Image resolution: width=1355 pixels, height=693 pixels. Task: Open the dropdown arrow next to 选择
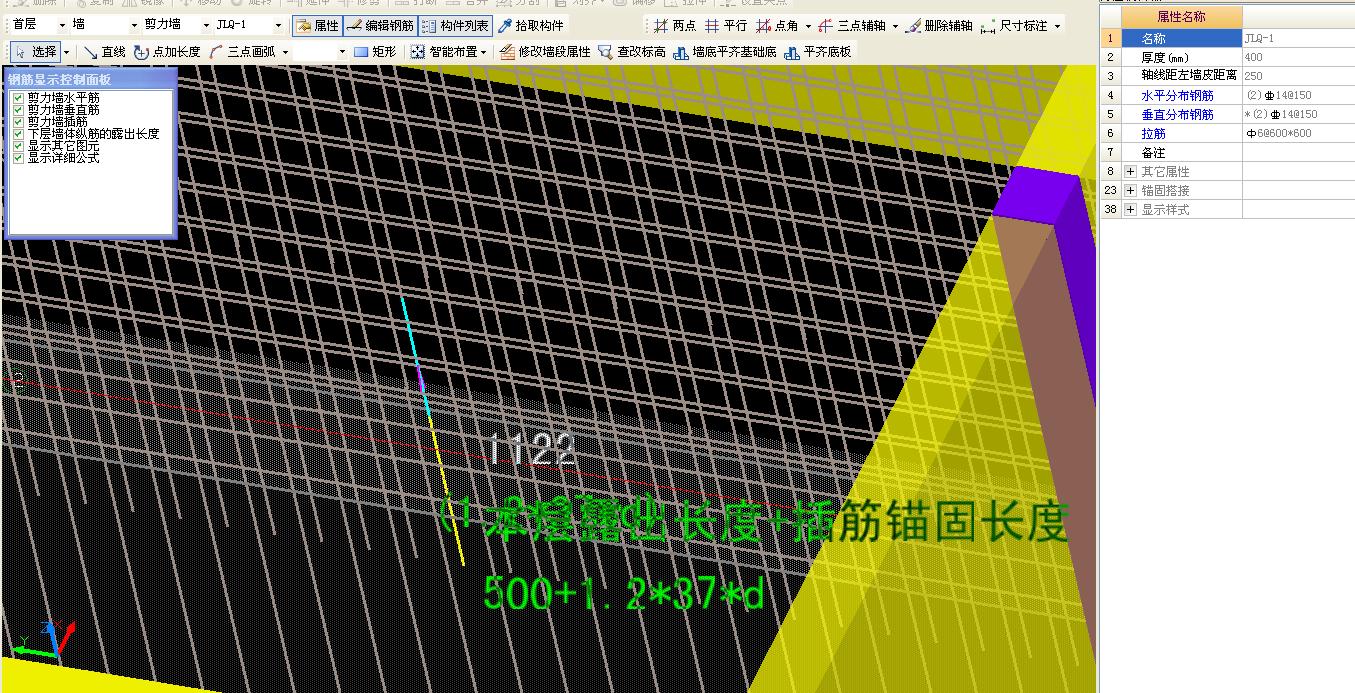pos(67,51)
